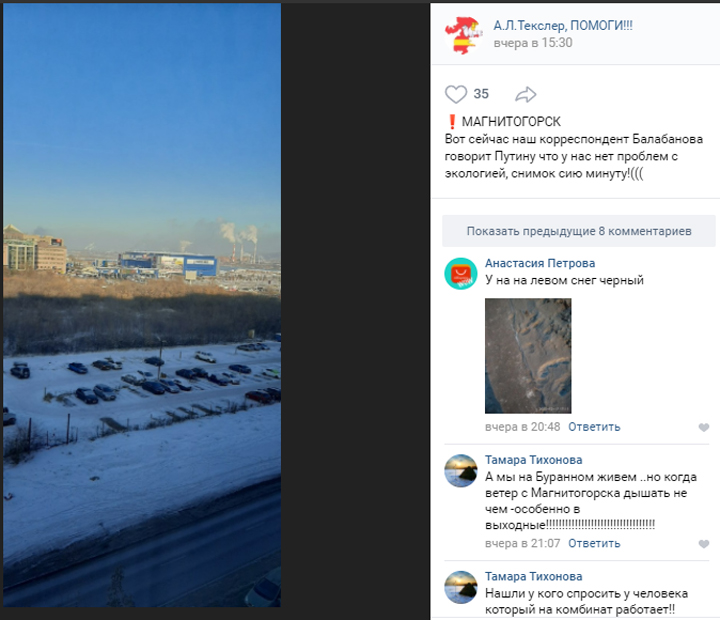Share the post via arrow icon
The image size is (720, 620).
pyautogui.click(x=525, y=95)
